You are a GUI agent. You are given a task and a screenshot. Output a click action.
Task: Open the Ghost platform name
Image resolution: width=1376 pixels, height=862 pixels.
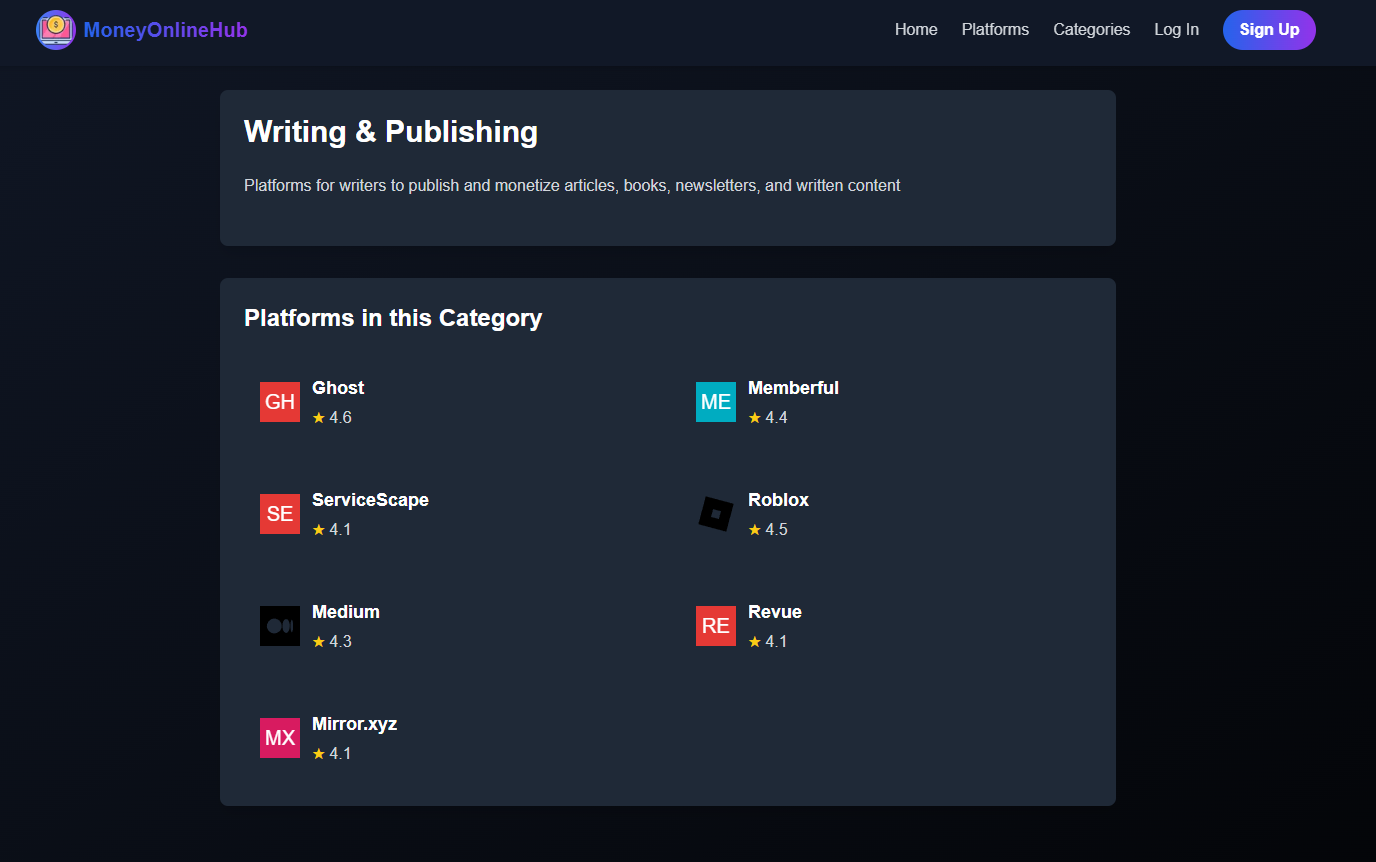(x=338, y=388)
